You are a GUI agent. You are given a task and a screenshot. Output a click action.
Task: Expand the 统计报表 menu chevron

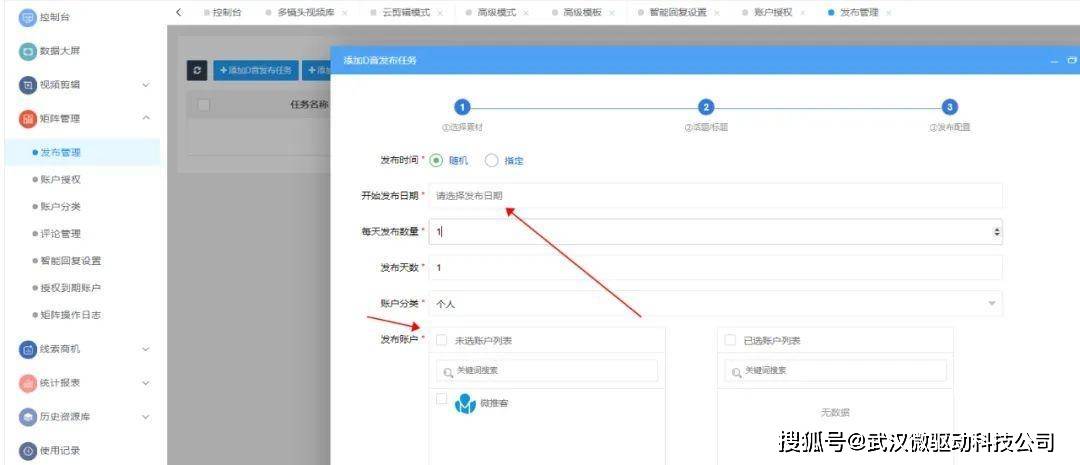click(146, 383)
